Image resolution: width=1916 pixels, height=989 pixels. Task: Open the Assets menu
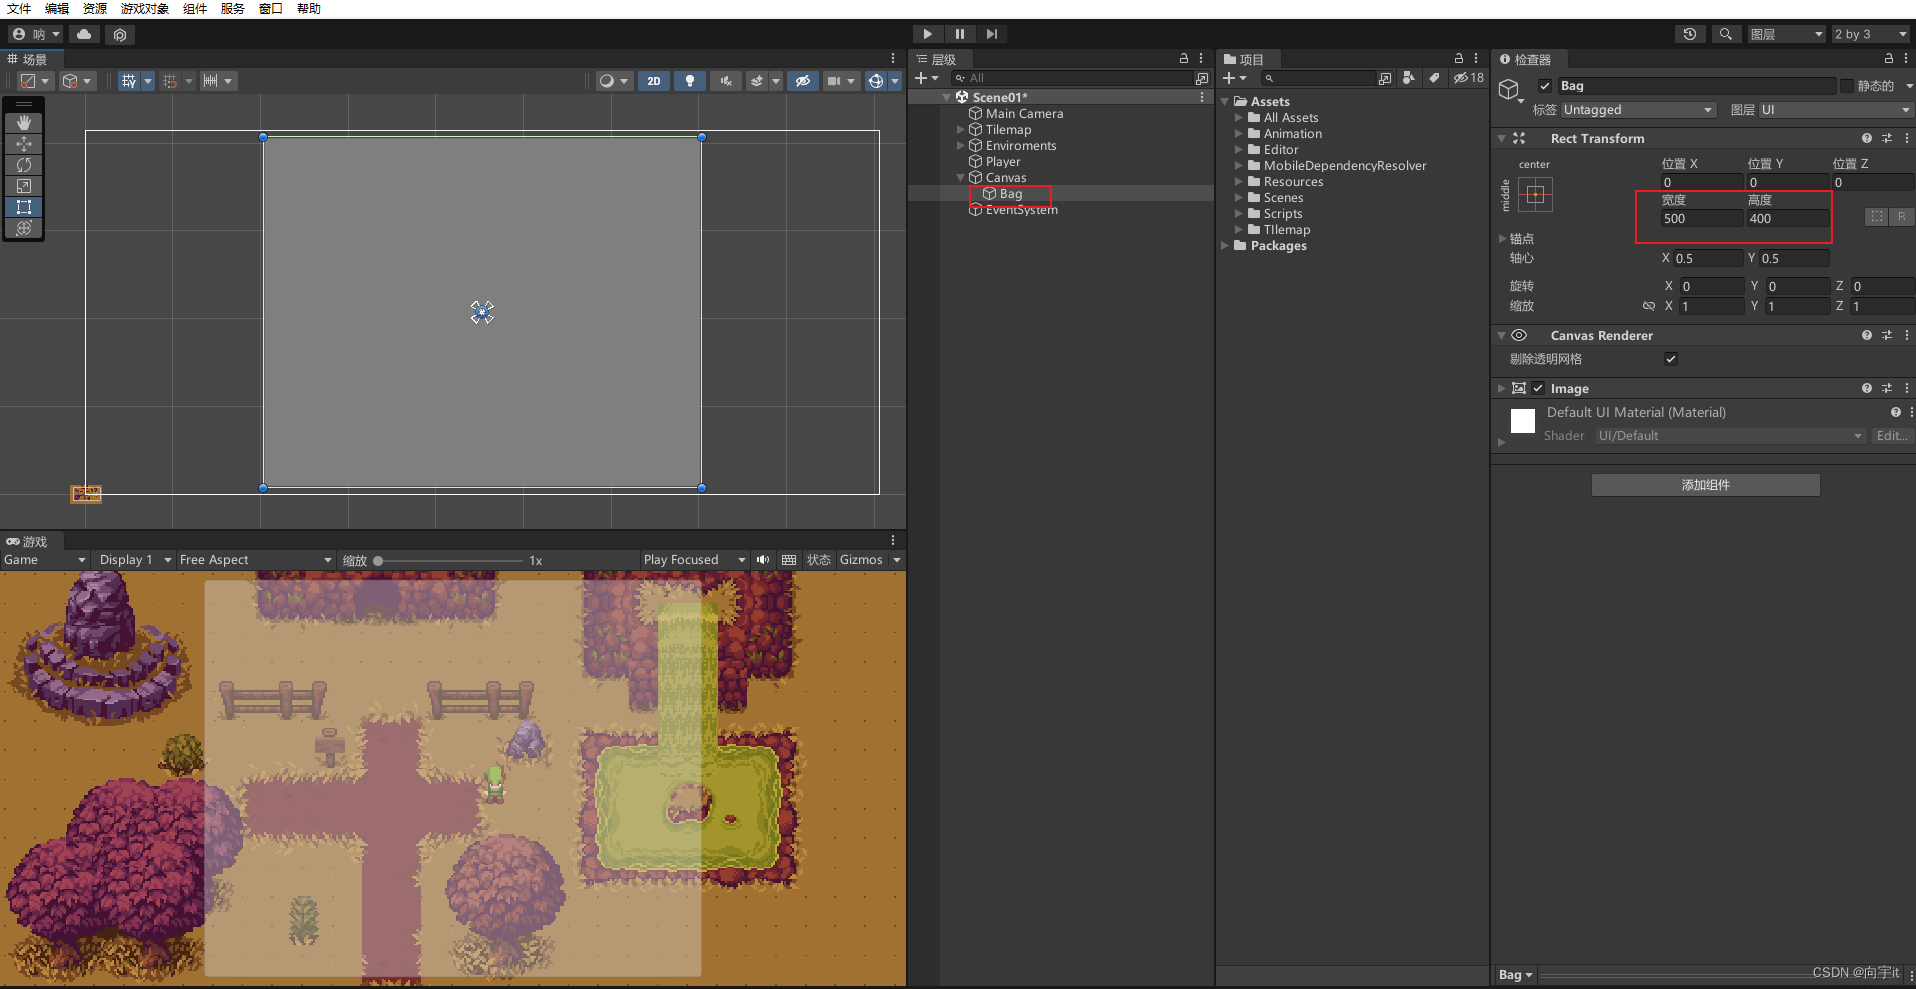95,9
